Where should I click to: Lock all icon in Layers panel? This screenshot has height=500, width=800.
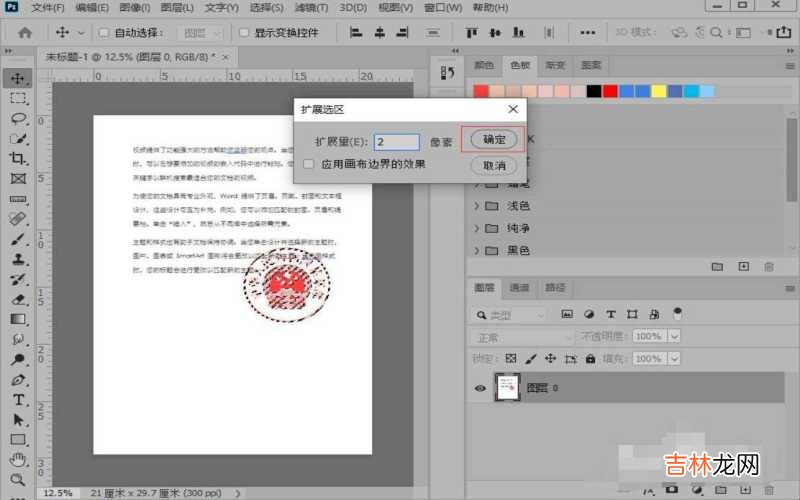(590, 358)
